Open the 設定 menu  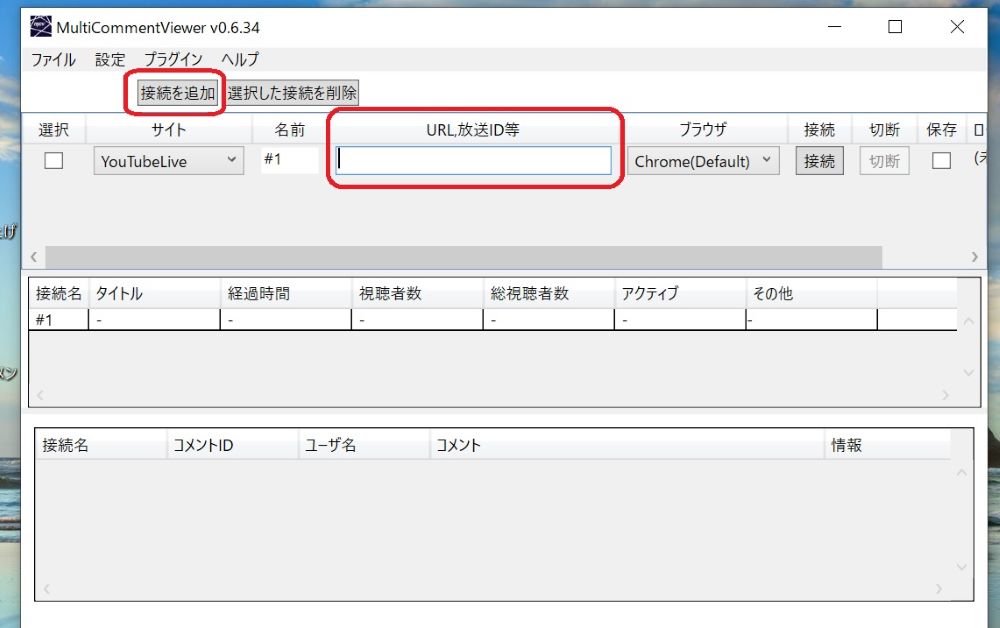click(110, 60)
